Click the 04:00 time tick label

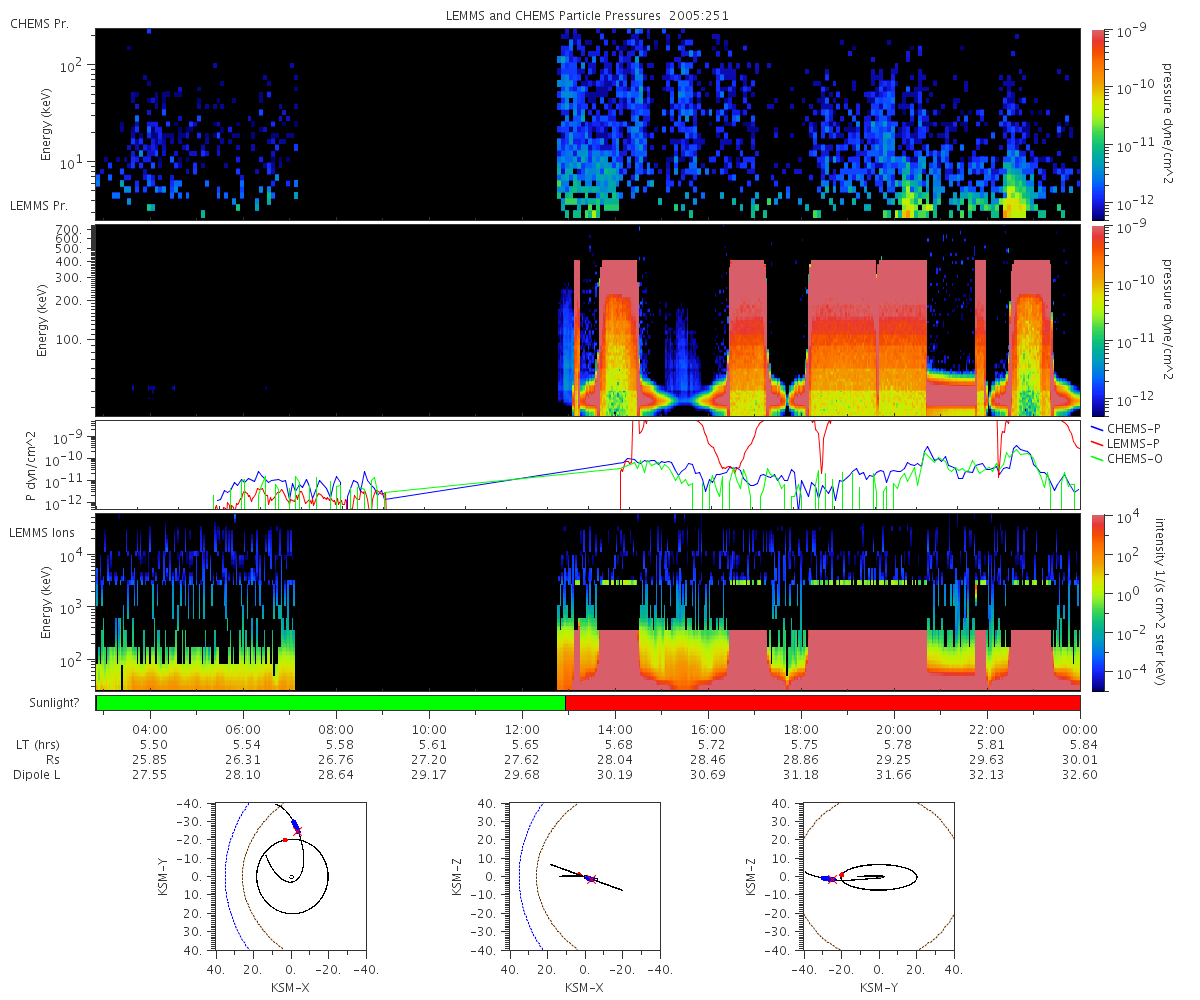tap(150, 731)
